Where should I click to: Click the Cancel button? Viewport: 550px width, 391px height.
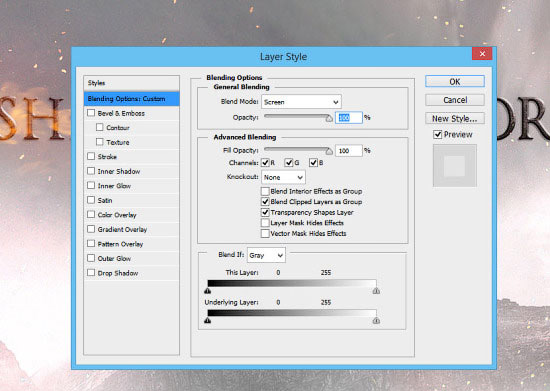455,100
